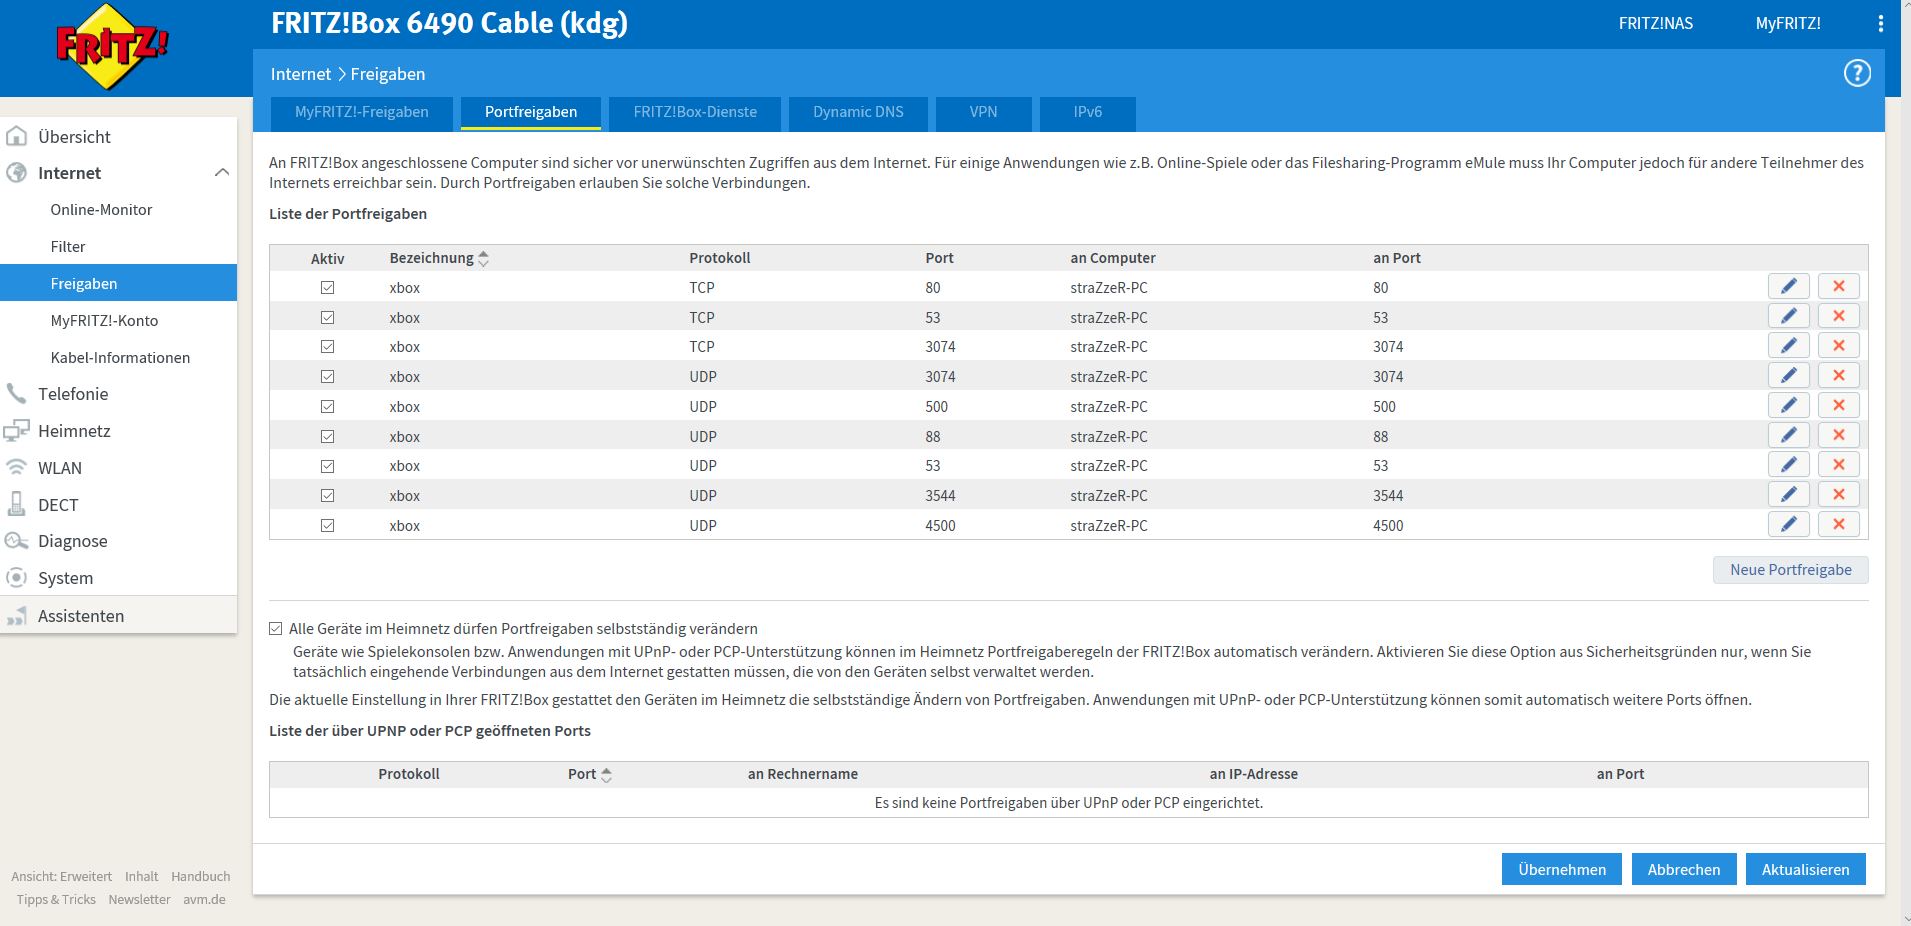Viewport: 1911px width, 926px height.
Task: Delete the xbox UDP port 500 rule
Action: click(1838, 405)
